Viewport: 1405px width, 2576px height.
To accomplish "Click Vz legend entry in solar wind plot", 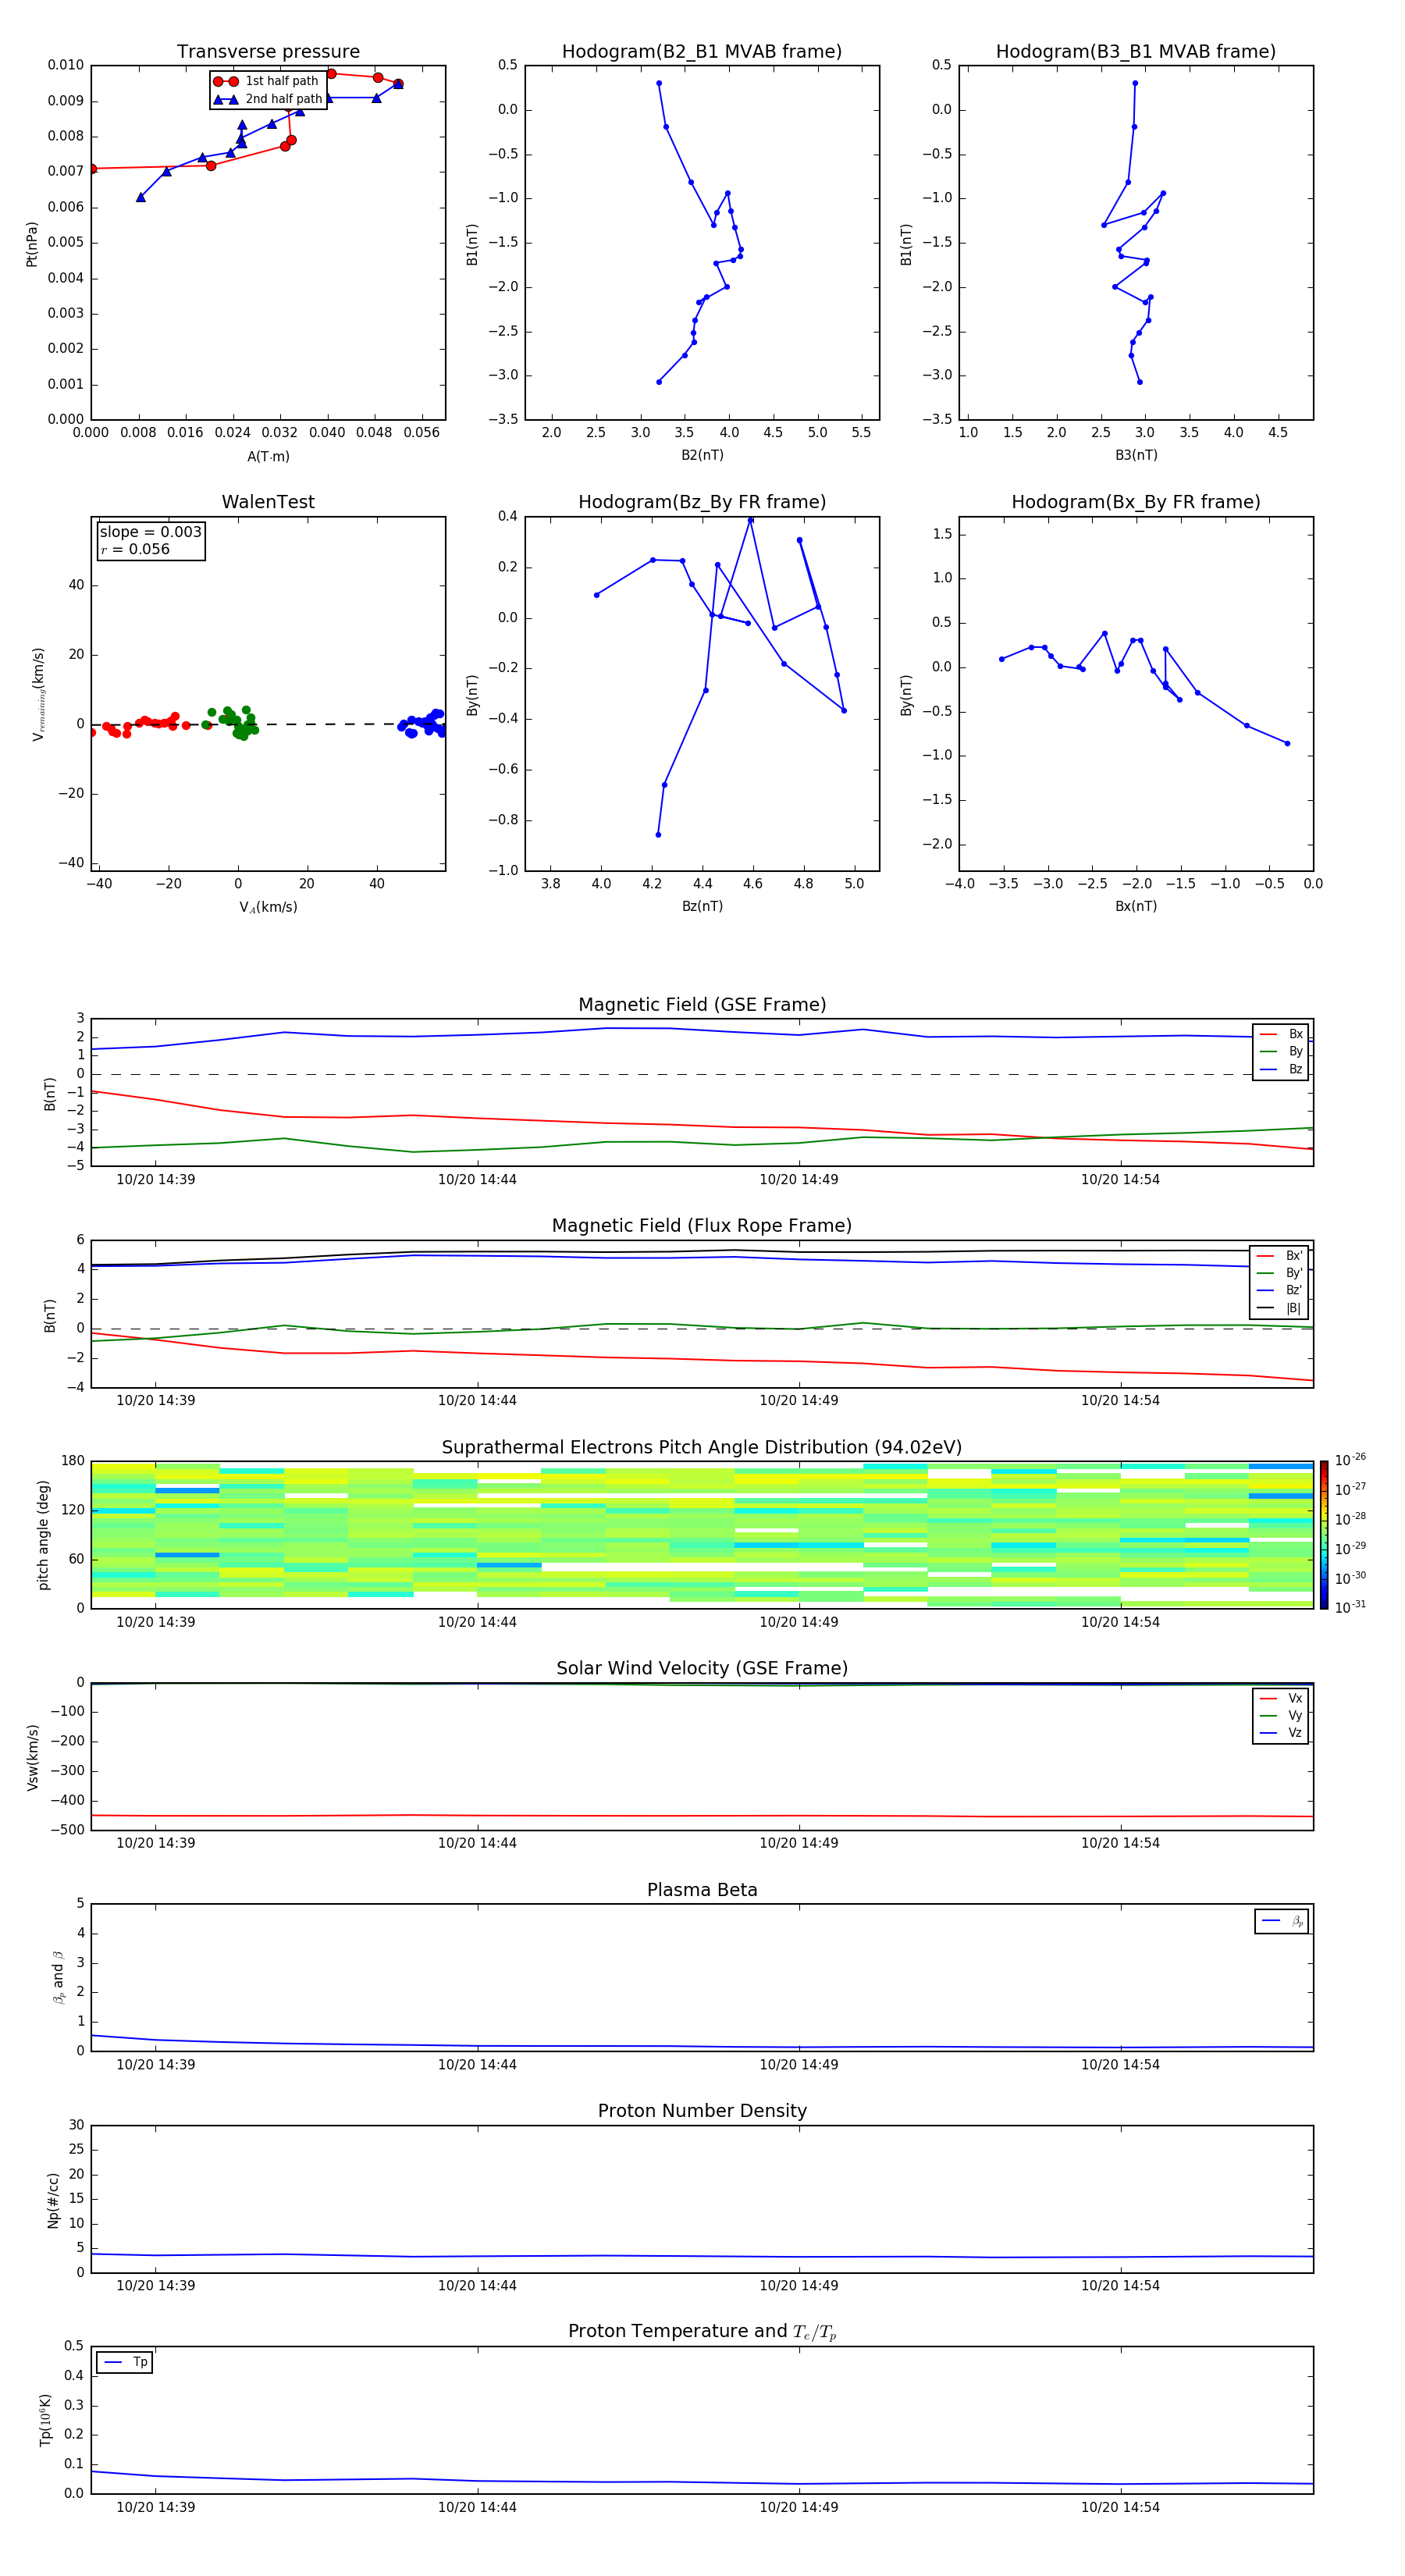I will point(1281,1732).
